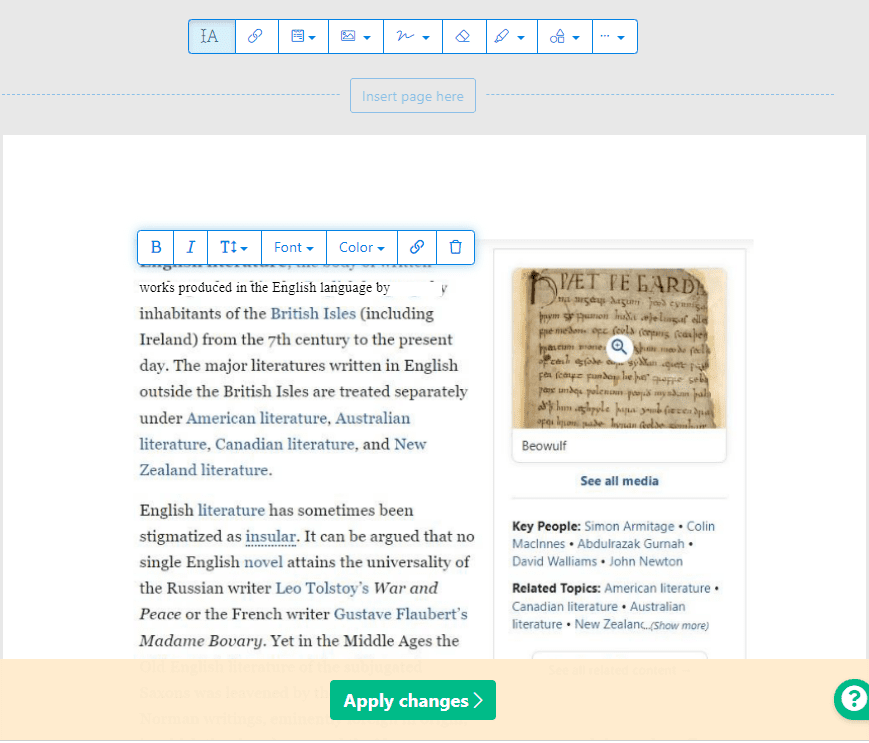This screenshot has height=743, width=869.
Task: Open the Color picker dropdown
Action: tap(361, 247)
